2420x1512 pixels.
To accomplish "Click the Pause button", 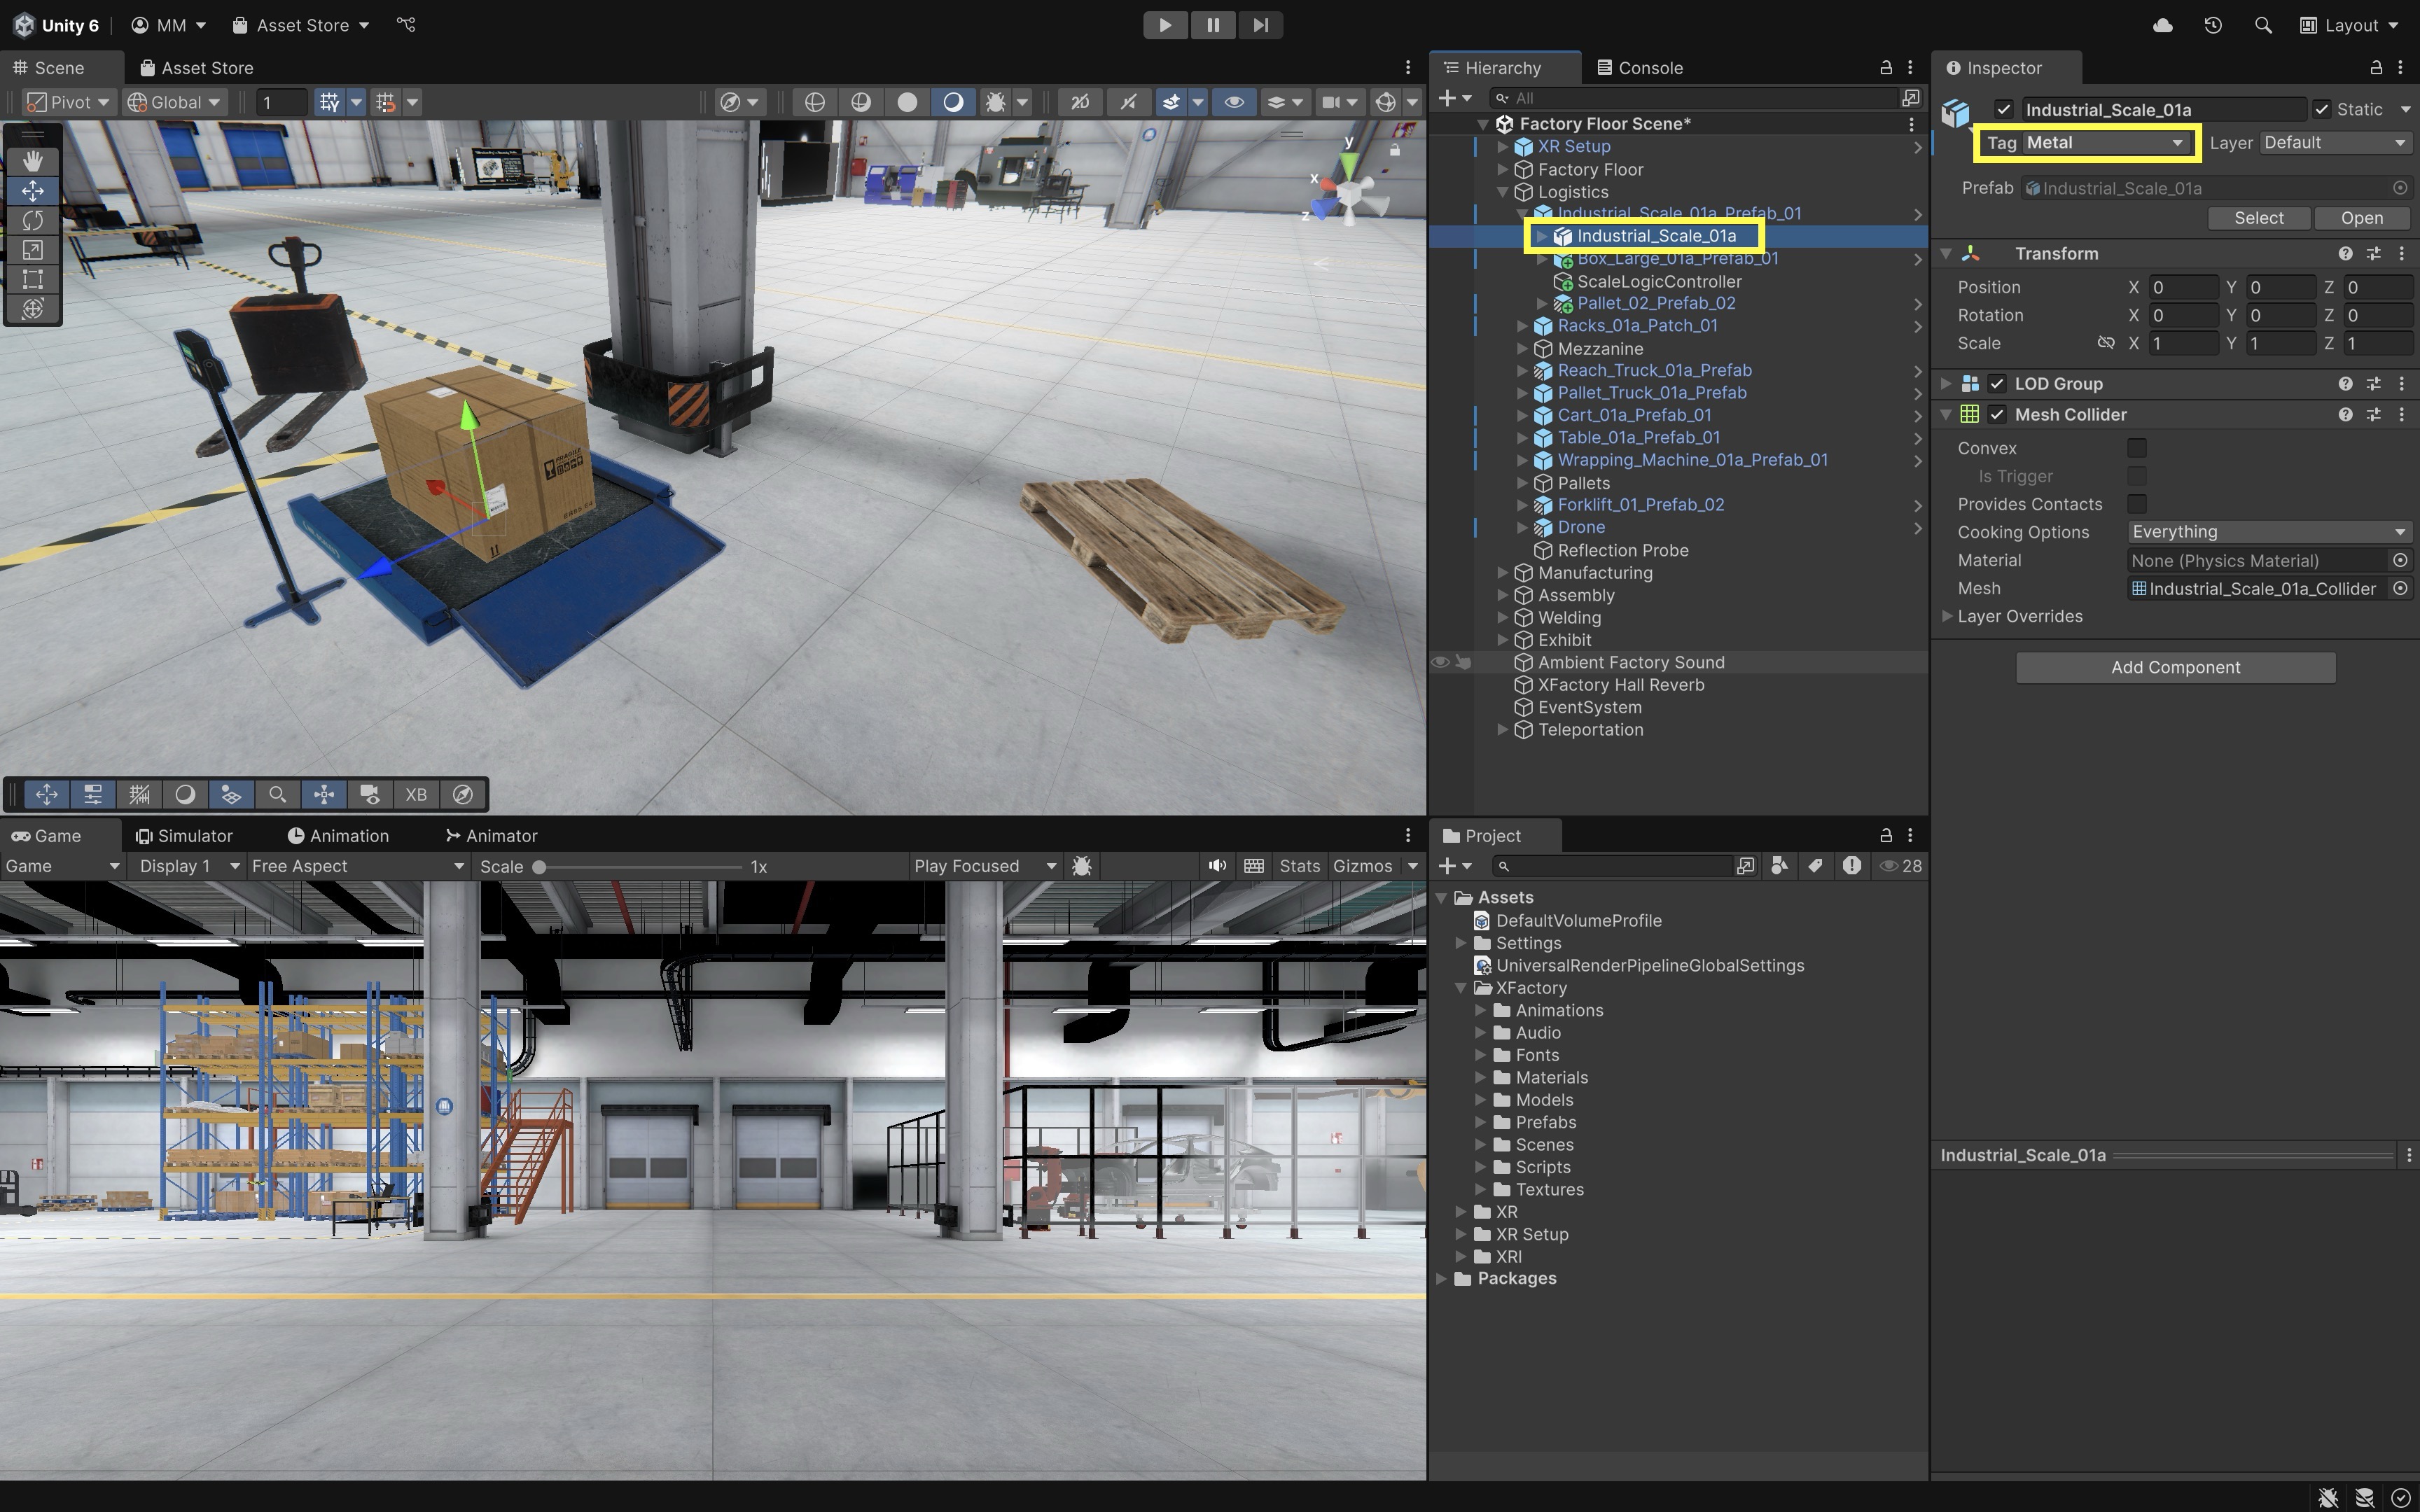I will click(x=1212, y=25).
